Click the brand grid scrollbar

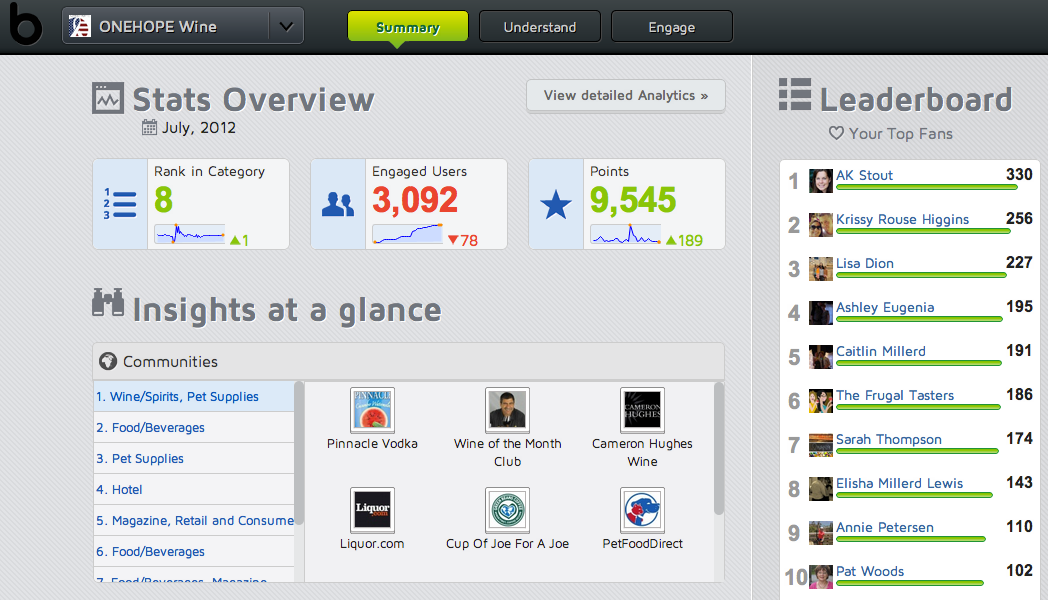[718, 448]
